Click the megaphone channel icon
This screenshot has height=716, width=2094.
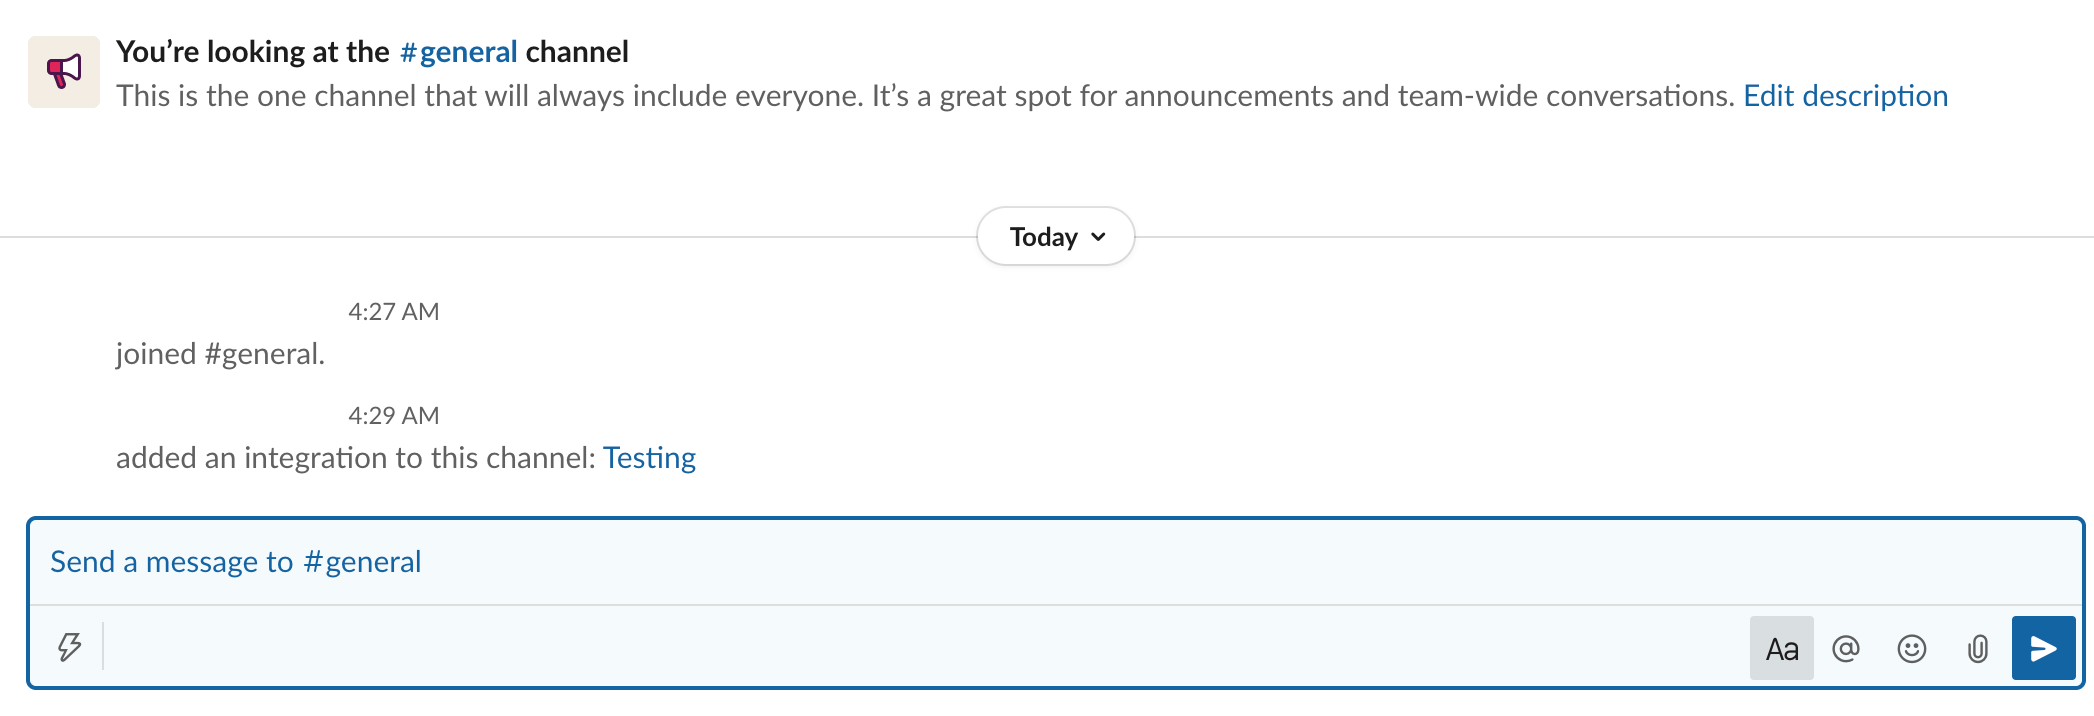click(64, 72)
